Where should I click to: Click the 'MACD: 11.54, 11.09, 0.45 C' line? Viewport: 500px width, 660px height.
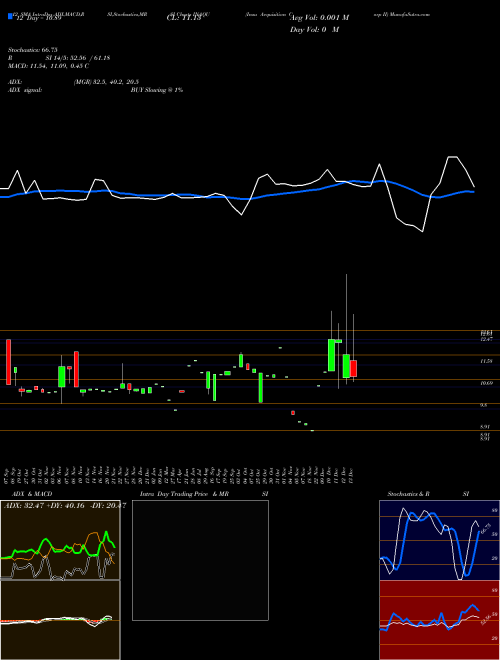click(x=48, y=66)
